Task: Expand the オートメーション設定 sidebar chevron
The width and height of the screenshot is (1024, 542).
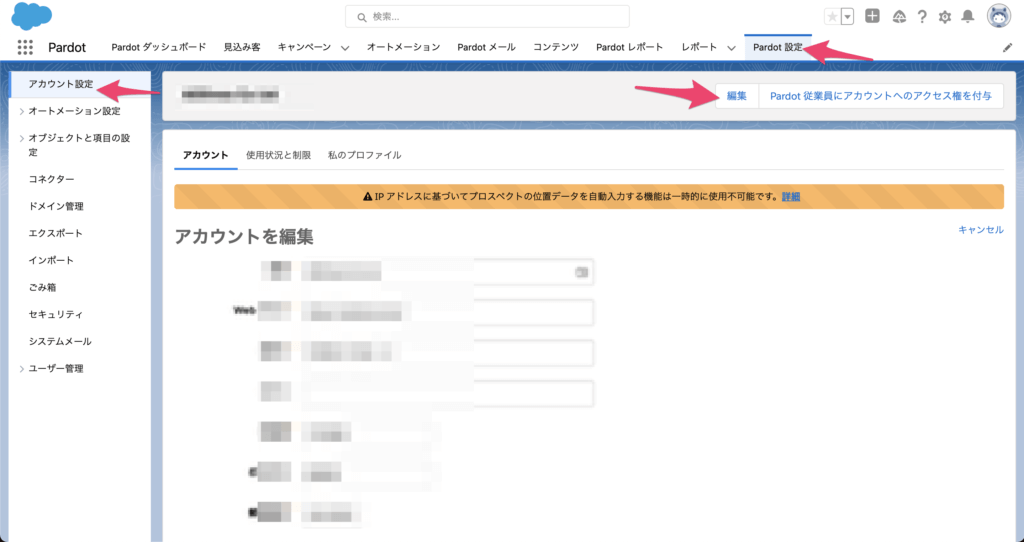Action: (22, 112)
